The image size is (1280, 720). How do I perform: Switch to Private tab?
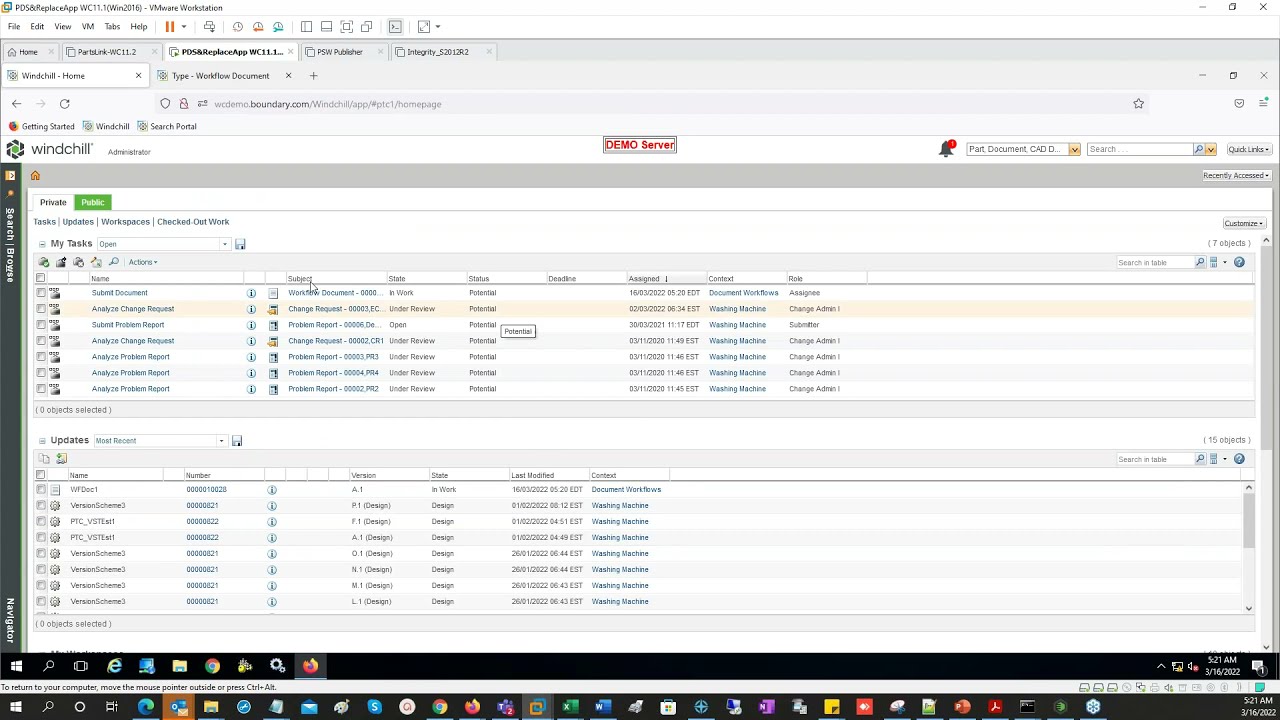coord(53,202)
